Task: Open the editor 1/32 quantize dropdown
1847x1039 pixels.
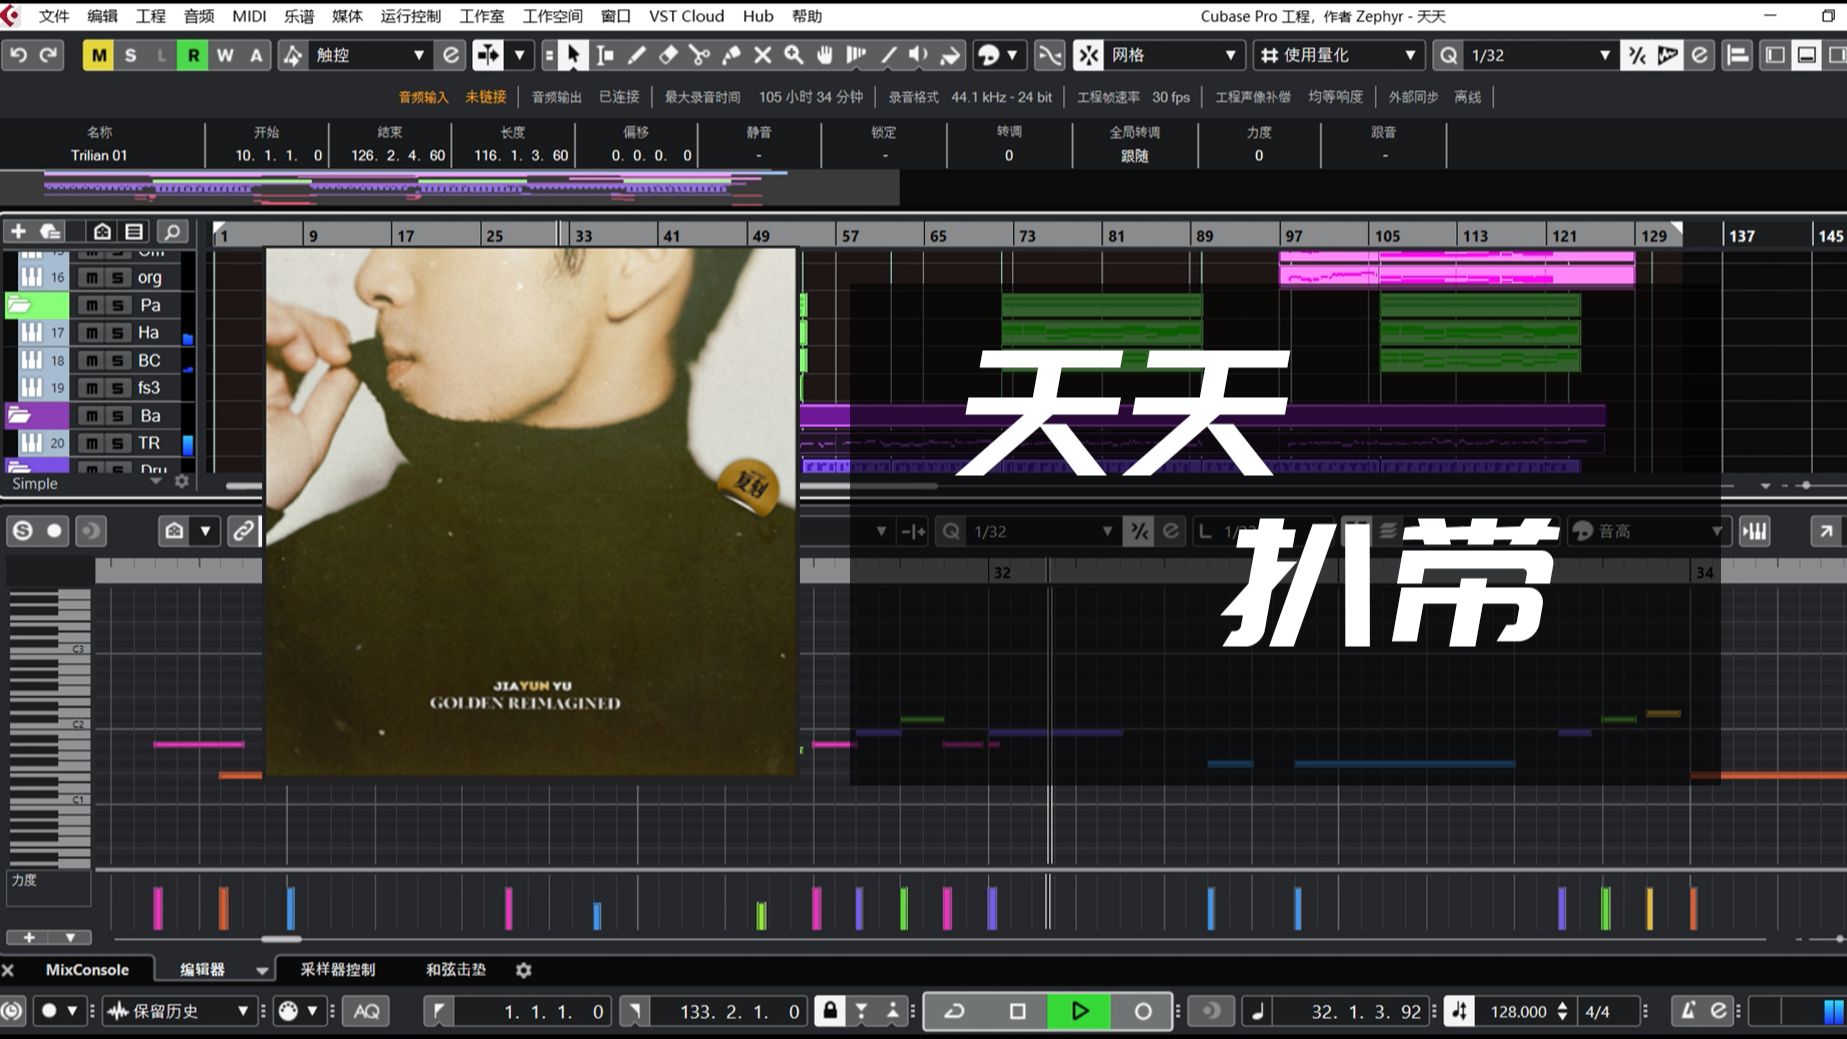Action: tap(1041, 531)
